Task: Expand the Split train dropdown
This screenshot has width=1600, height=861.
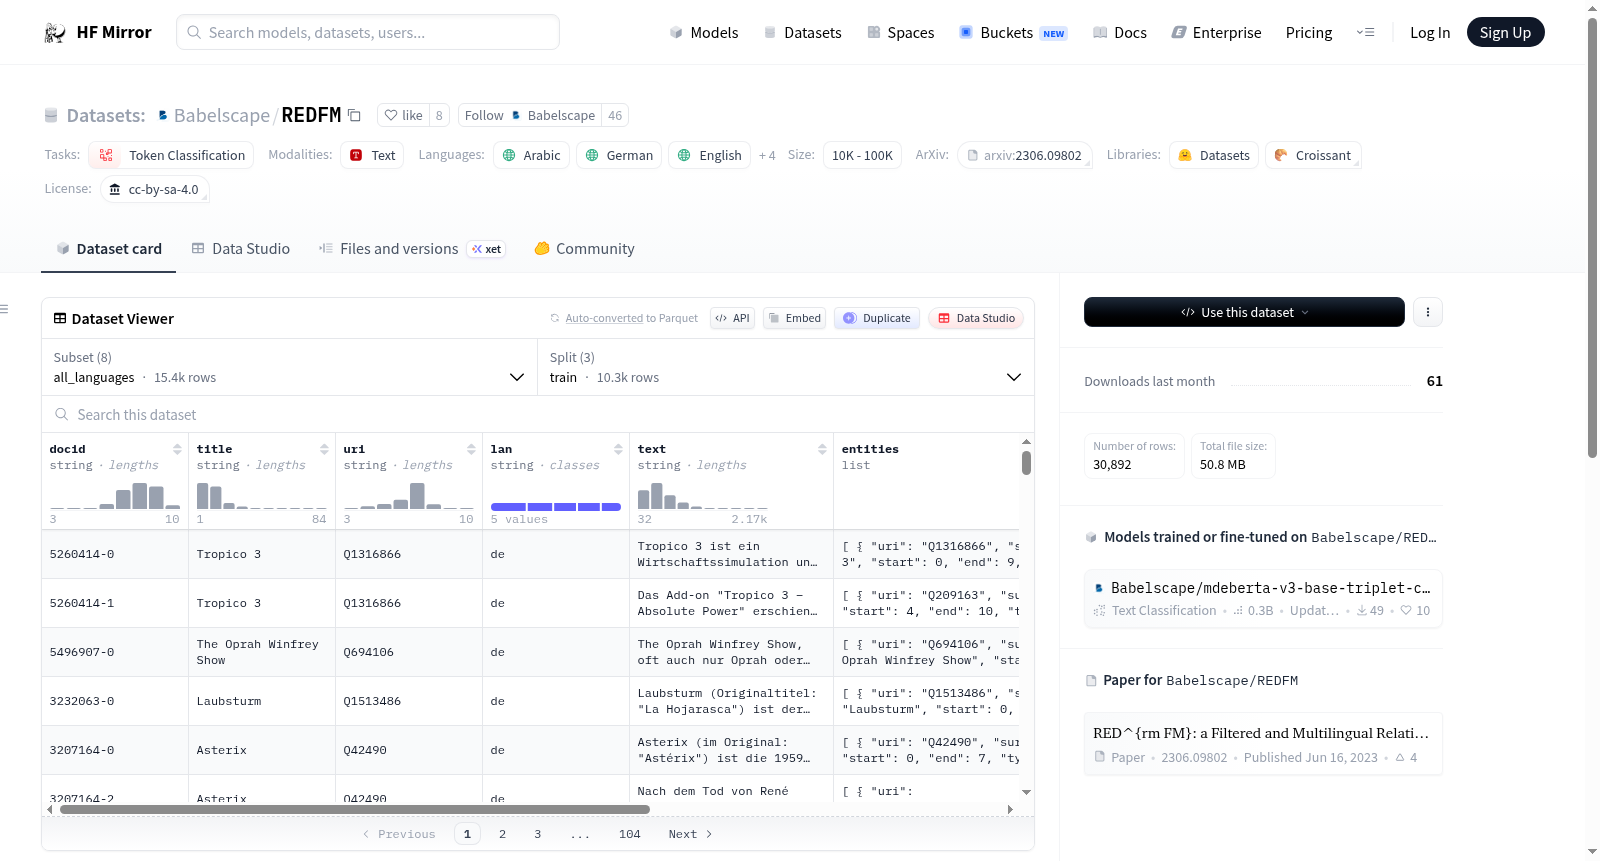Action: click(x=786, y=368)
